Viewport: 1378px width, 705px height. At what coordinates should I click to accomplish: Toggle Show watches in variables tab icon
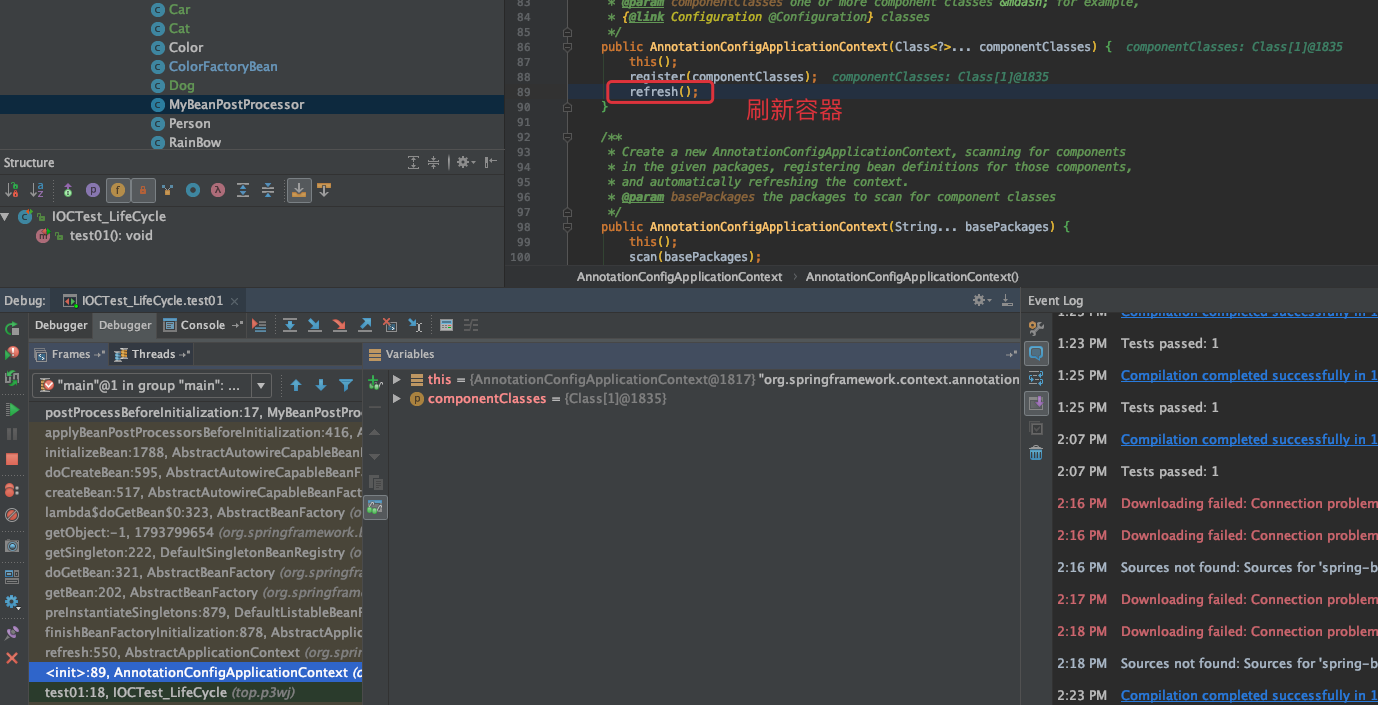[376, 507]
